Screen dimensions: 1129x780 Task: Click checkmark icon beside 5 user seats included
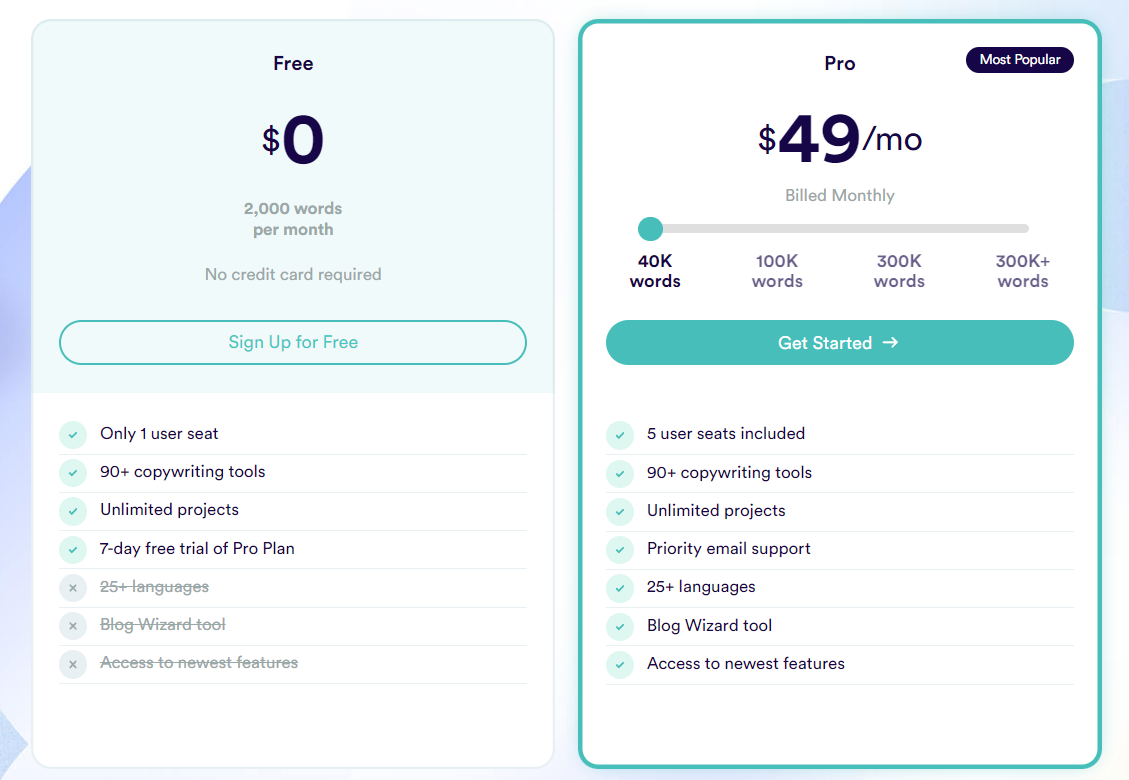coord(620,435)
